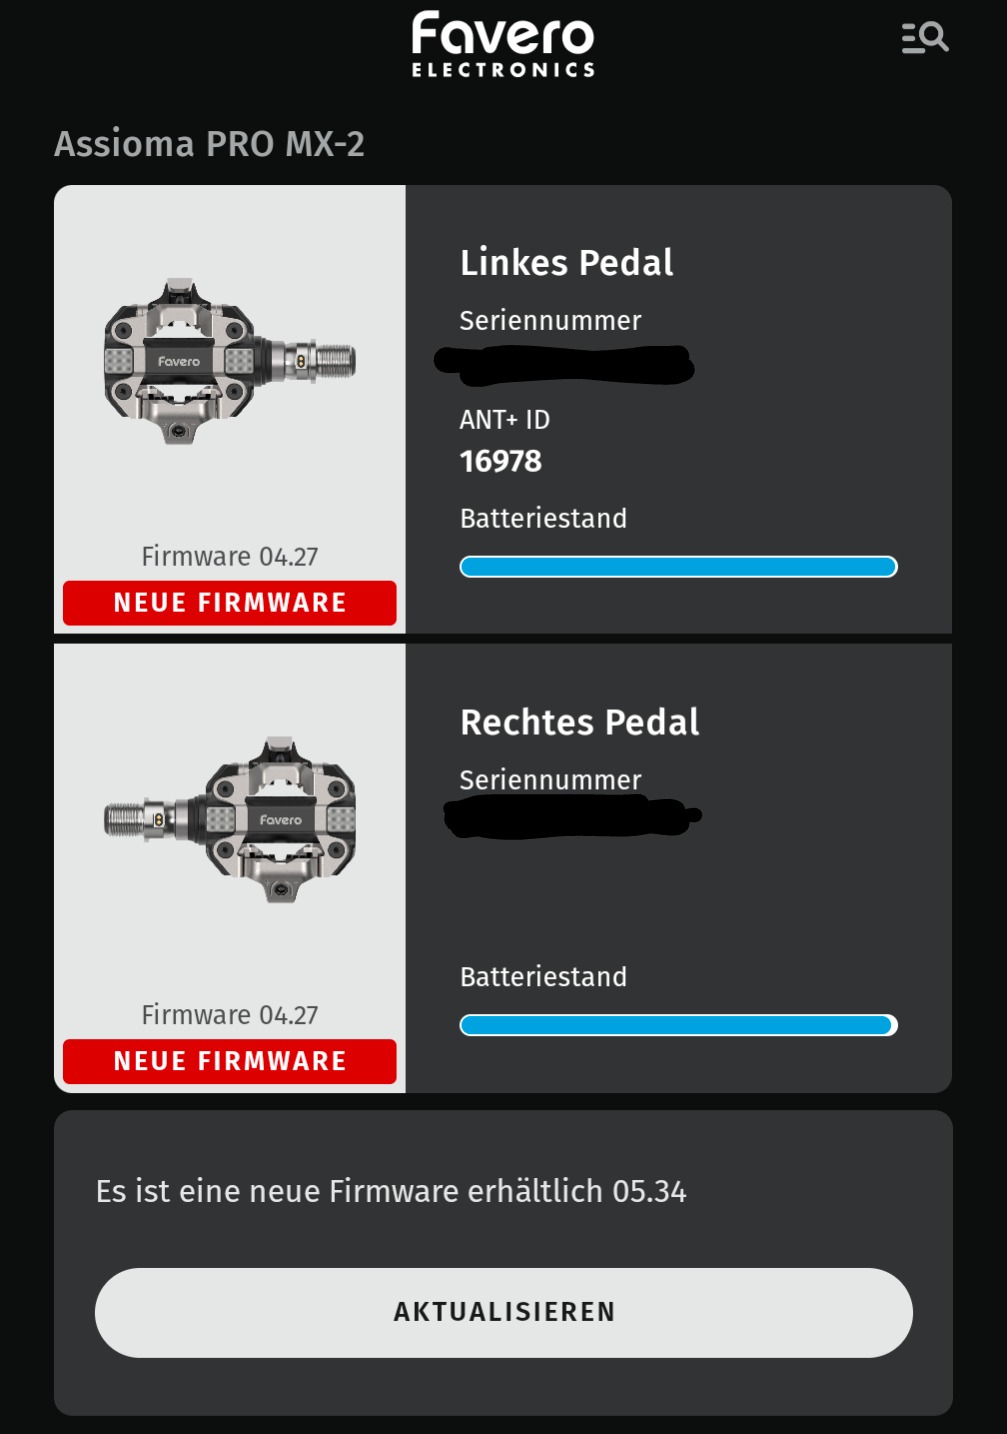Tap the left pedal Batteriestand label

(543, 518)
